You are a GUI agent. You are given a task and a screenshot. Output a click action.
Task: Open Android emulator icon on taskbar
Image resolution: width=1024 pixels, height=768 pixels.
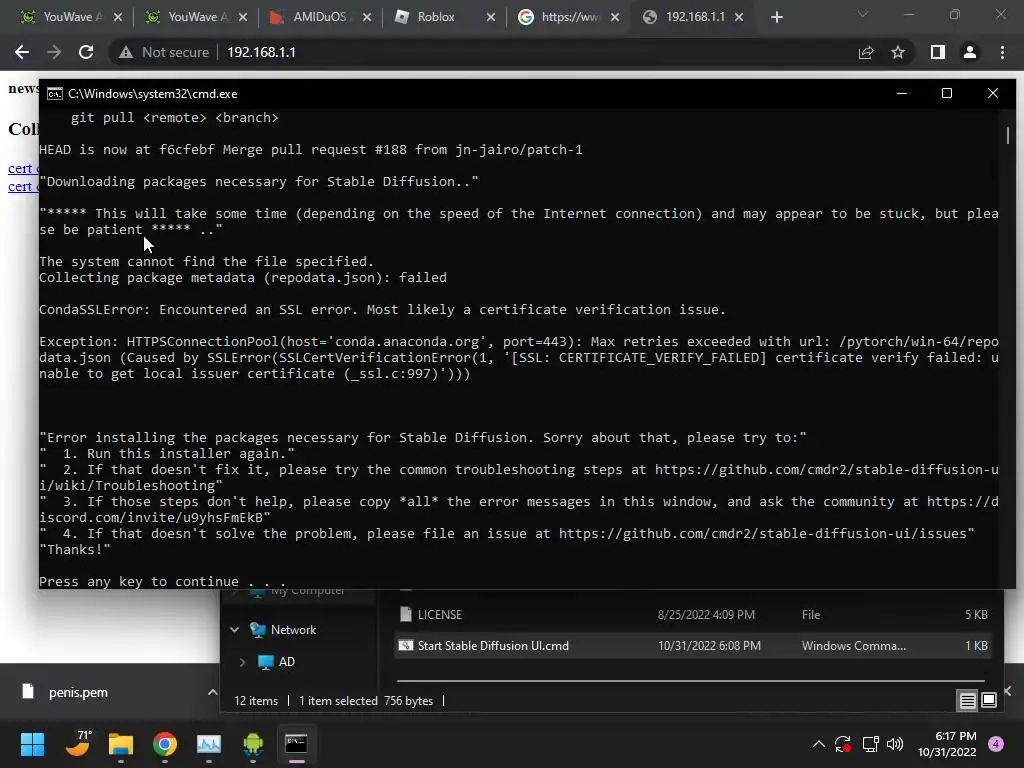point(253,744)
